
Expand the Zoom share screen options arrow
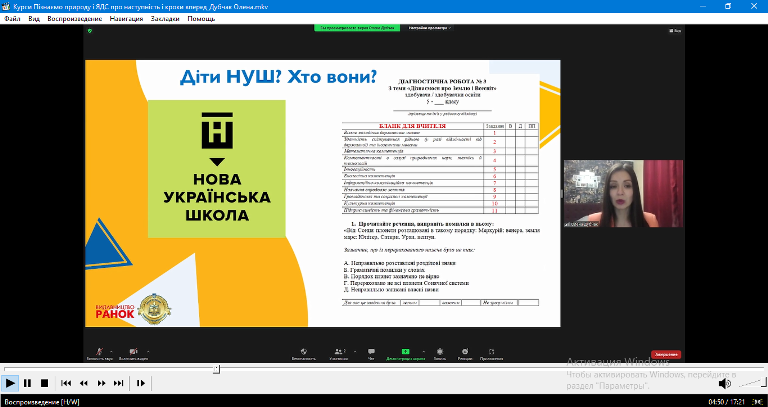423,351
